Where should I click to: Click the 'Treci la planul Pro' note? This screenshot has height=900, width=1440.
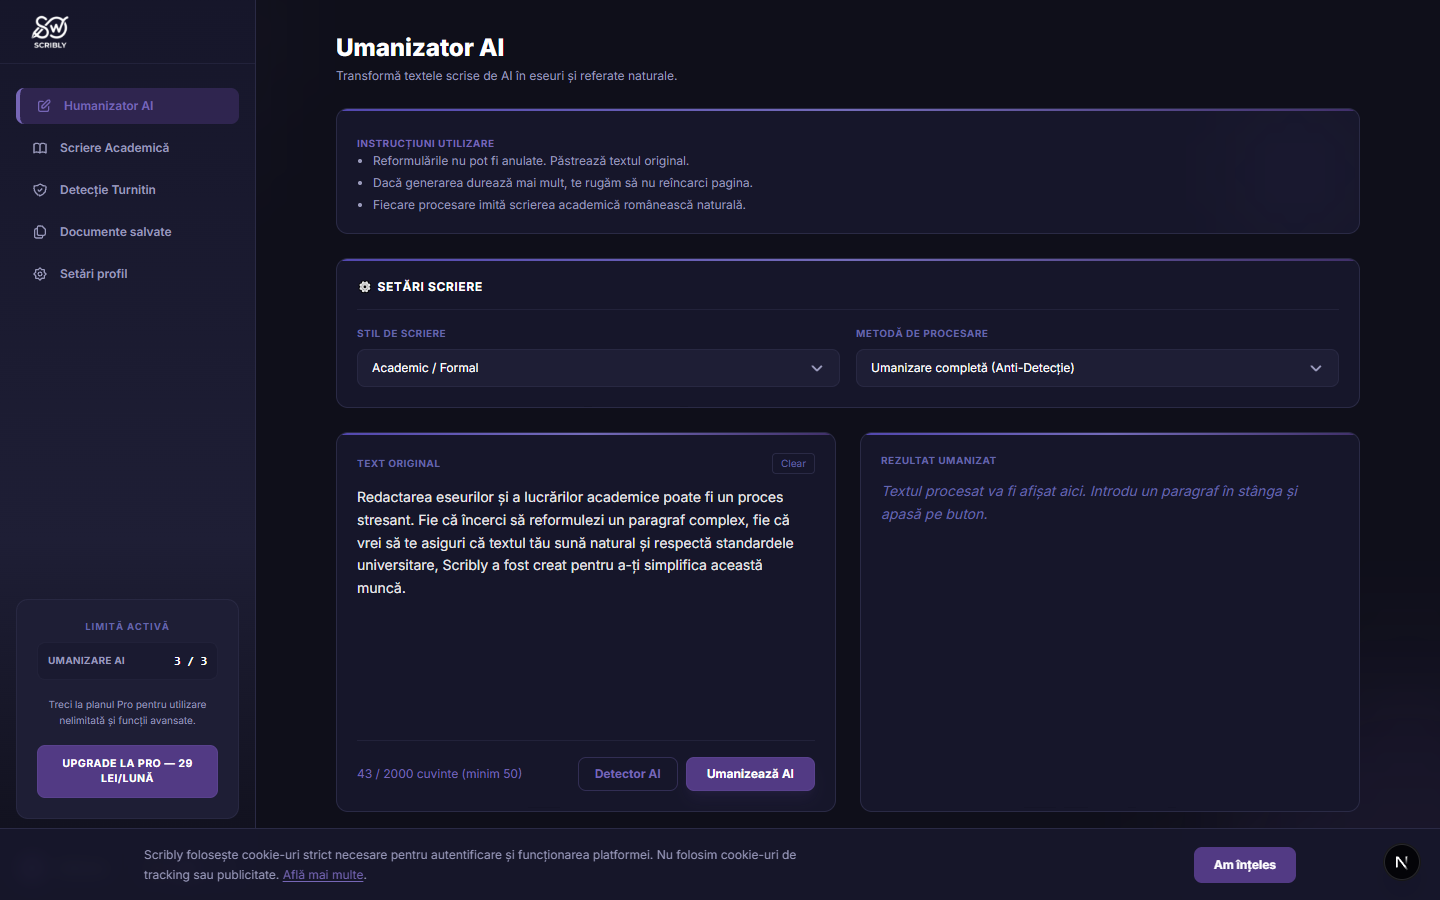[127, 713]
